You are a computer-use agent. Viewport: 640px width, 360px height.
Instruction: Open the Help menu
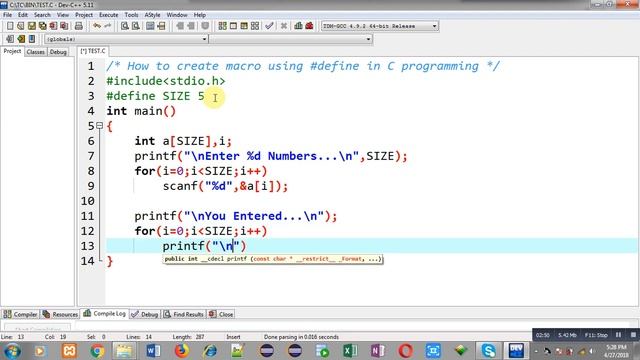(200, 15)
